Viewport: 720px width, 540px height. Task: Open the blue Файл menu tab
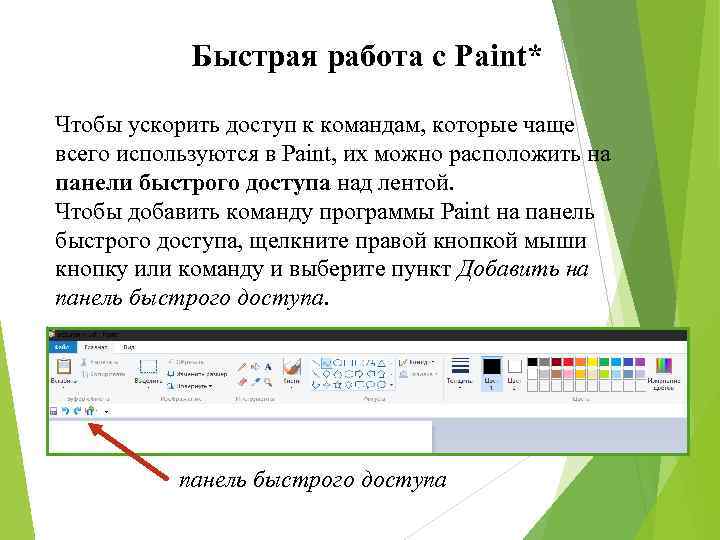(x=62, y=347)
